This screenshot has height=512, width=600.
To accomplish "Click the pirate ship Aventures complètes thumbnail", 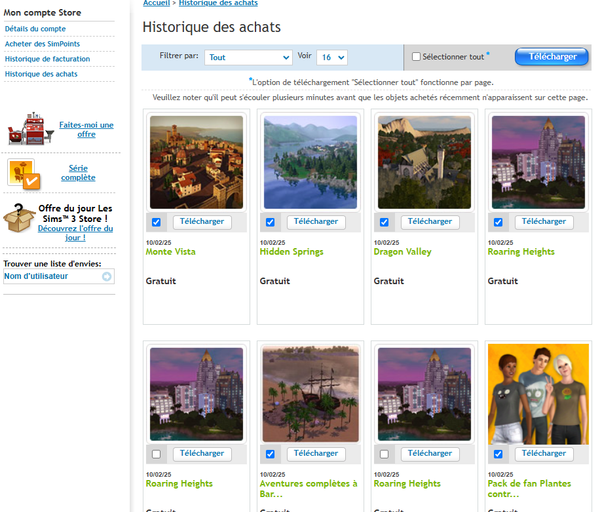I will click(x=310, y=394).
